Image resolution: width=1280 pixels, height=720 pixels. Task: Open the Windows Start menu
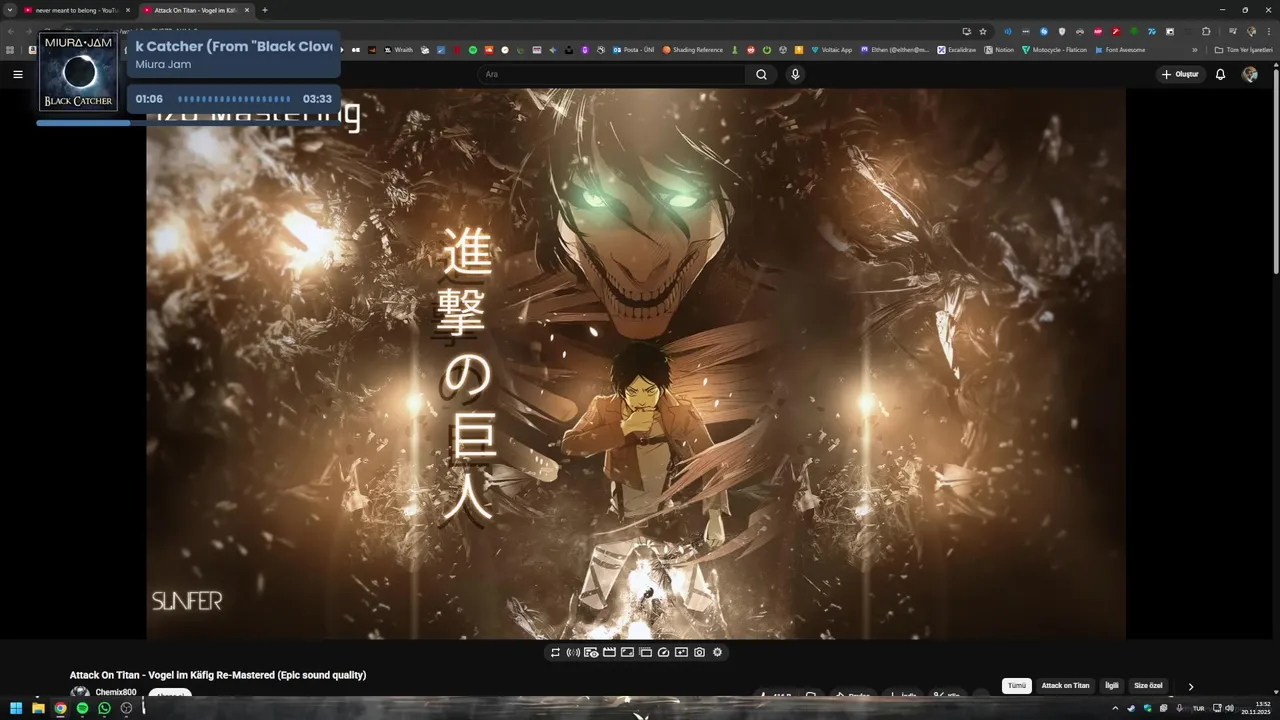coord(16,708)
